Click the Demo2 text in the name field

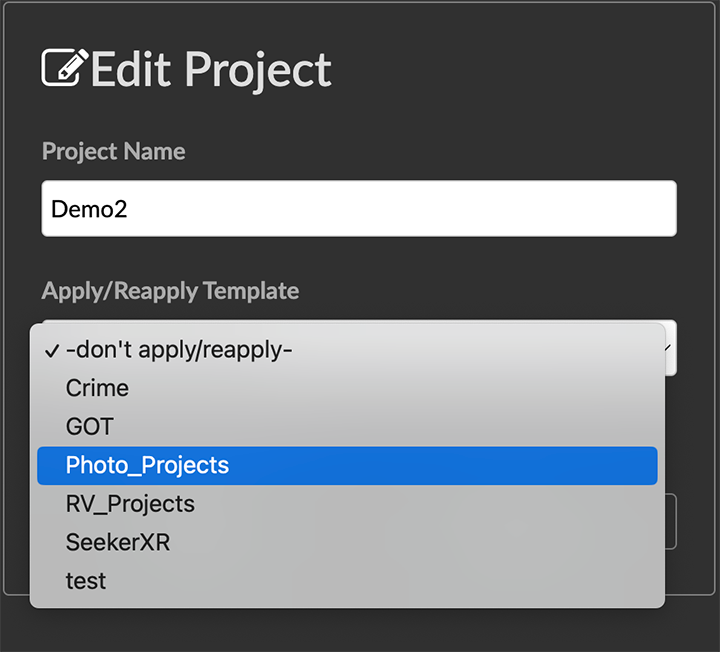[90, 209]
